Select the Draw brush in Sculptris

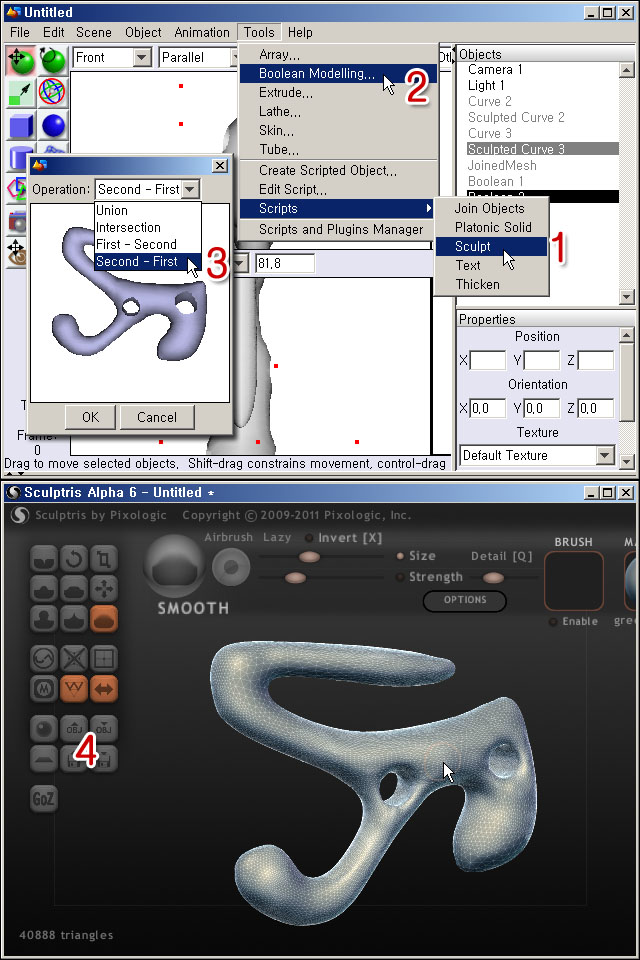point(44,589)
